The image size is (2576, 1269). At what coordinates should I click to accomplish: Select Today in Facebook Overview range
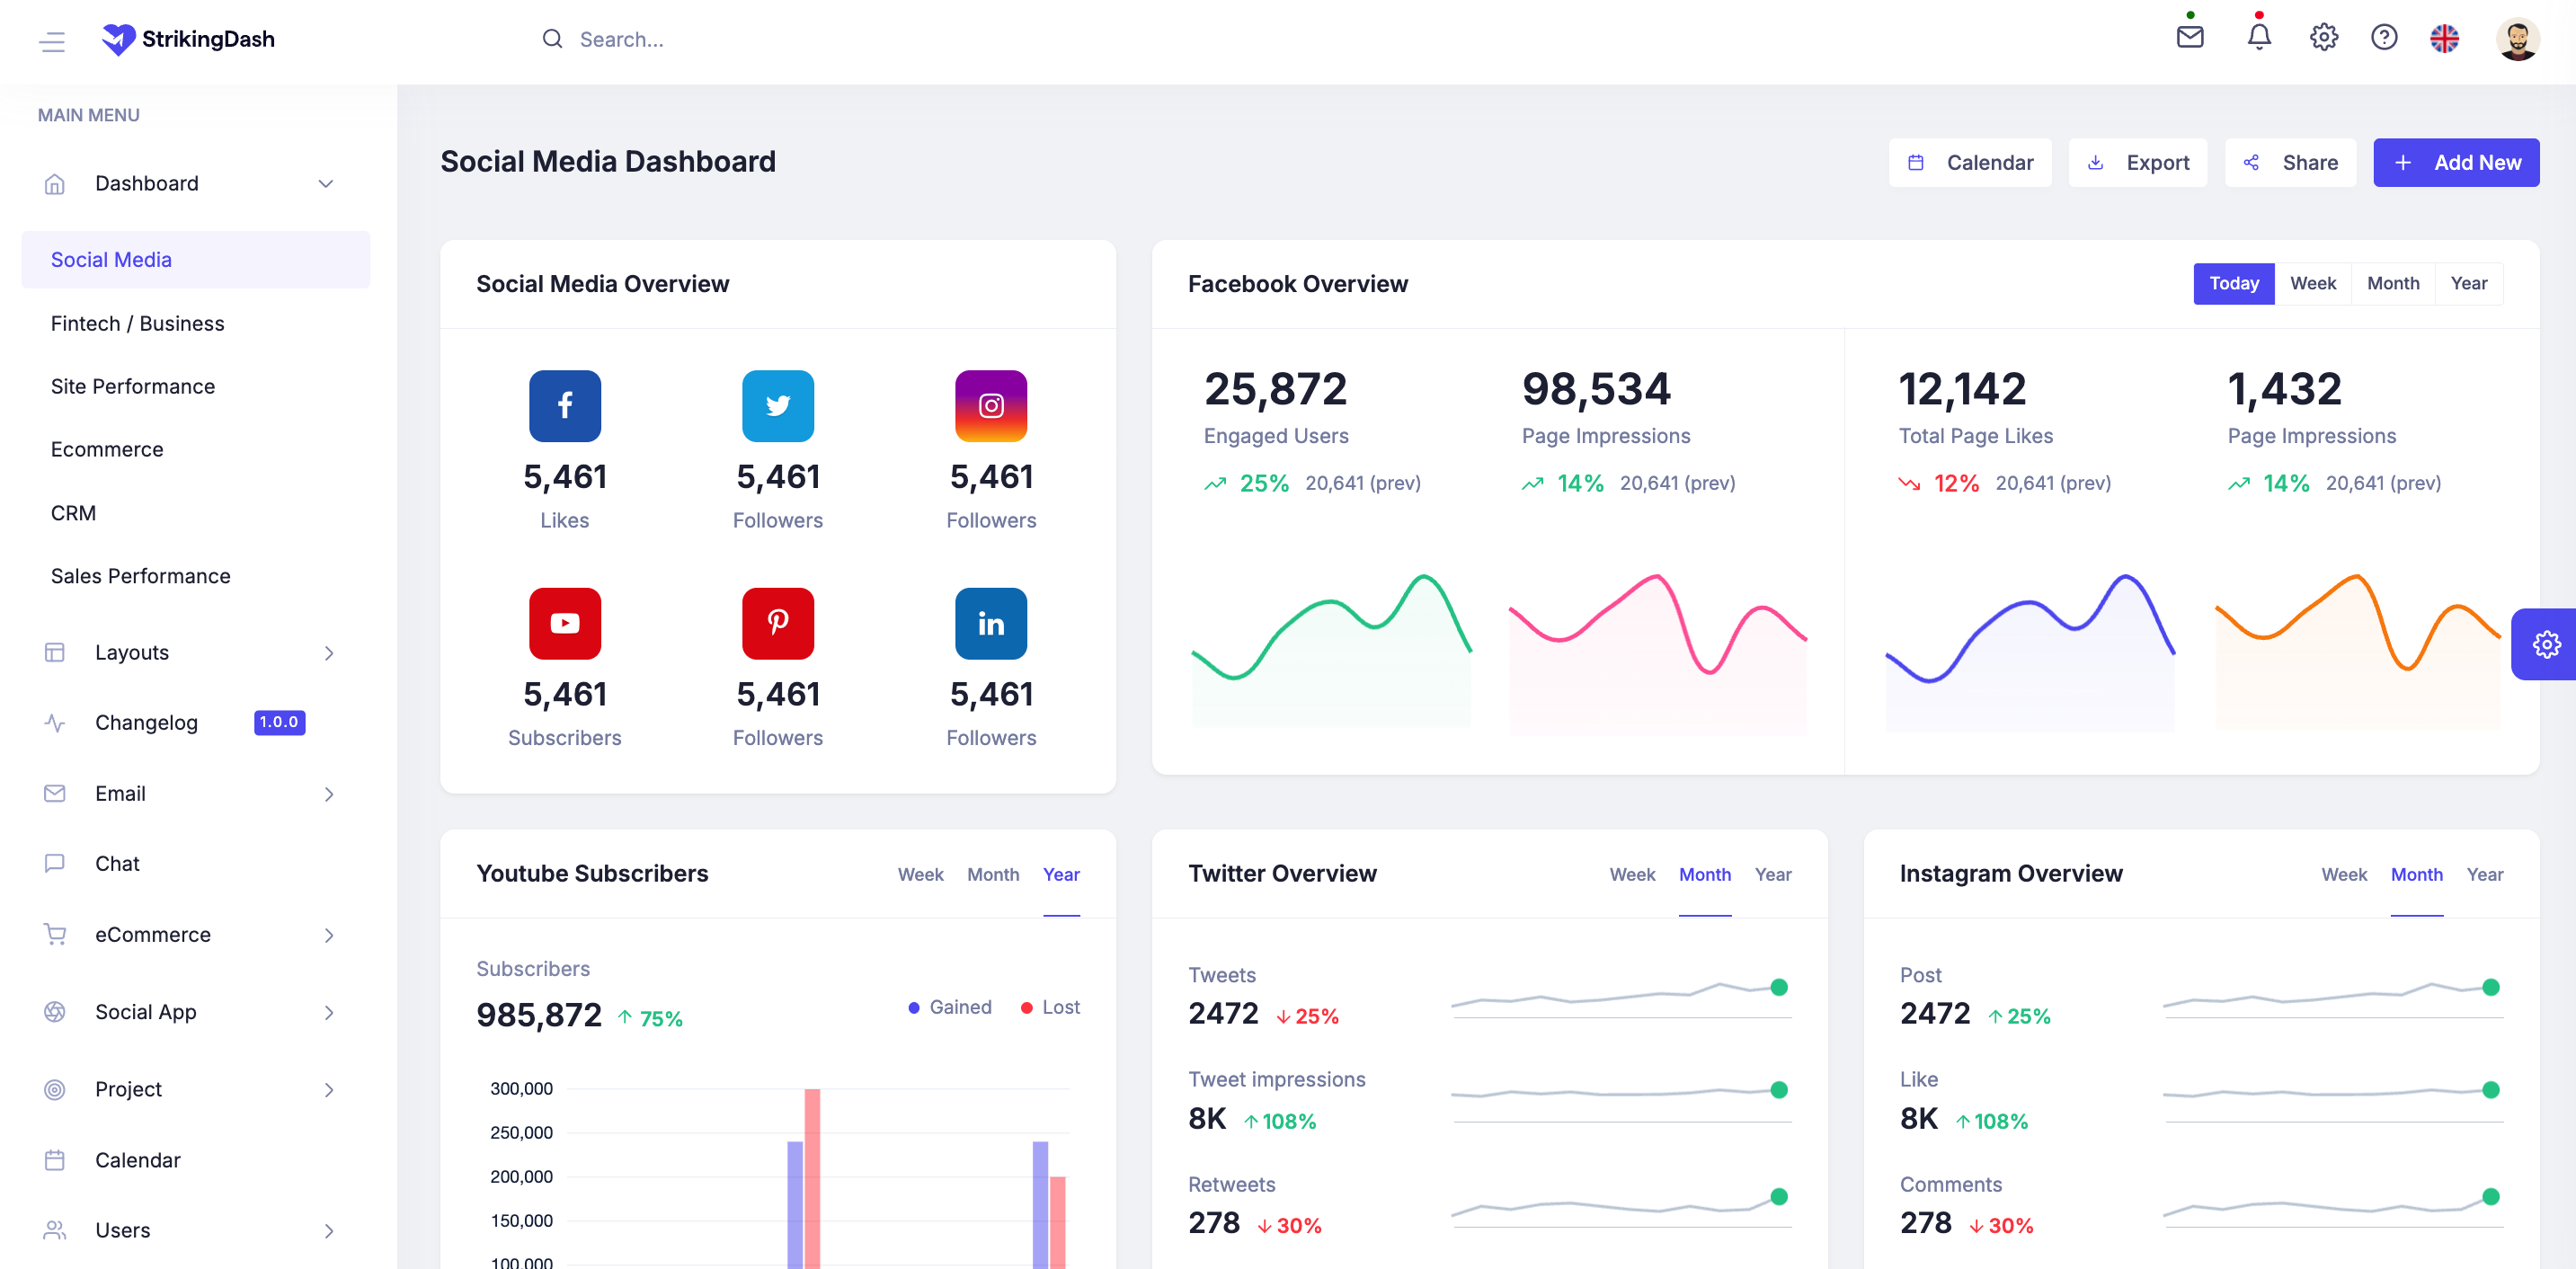2232,284
